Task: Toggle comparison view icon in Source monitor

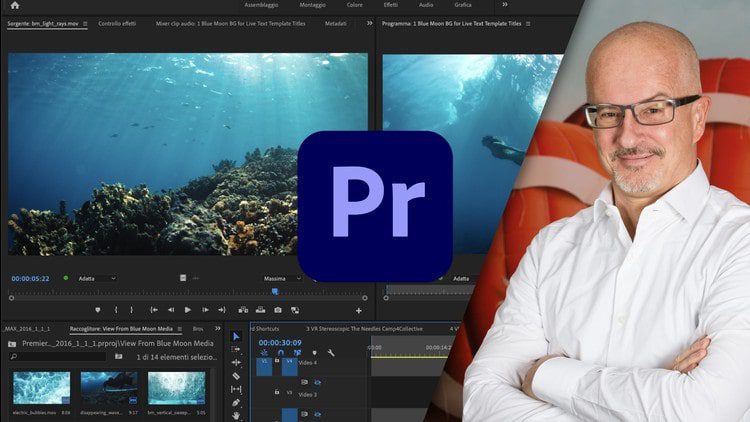Action: [295, 310]
